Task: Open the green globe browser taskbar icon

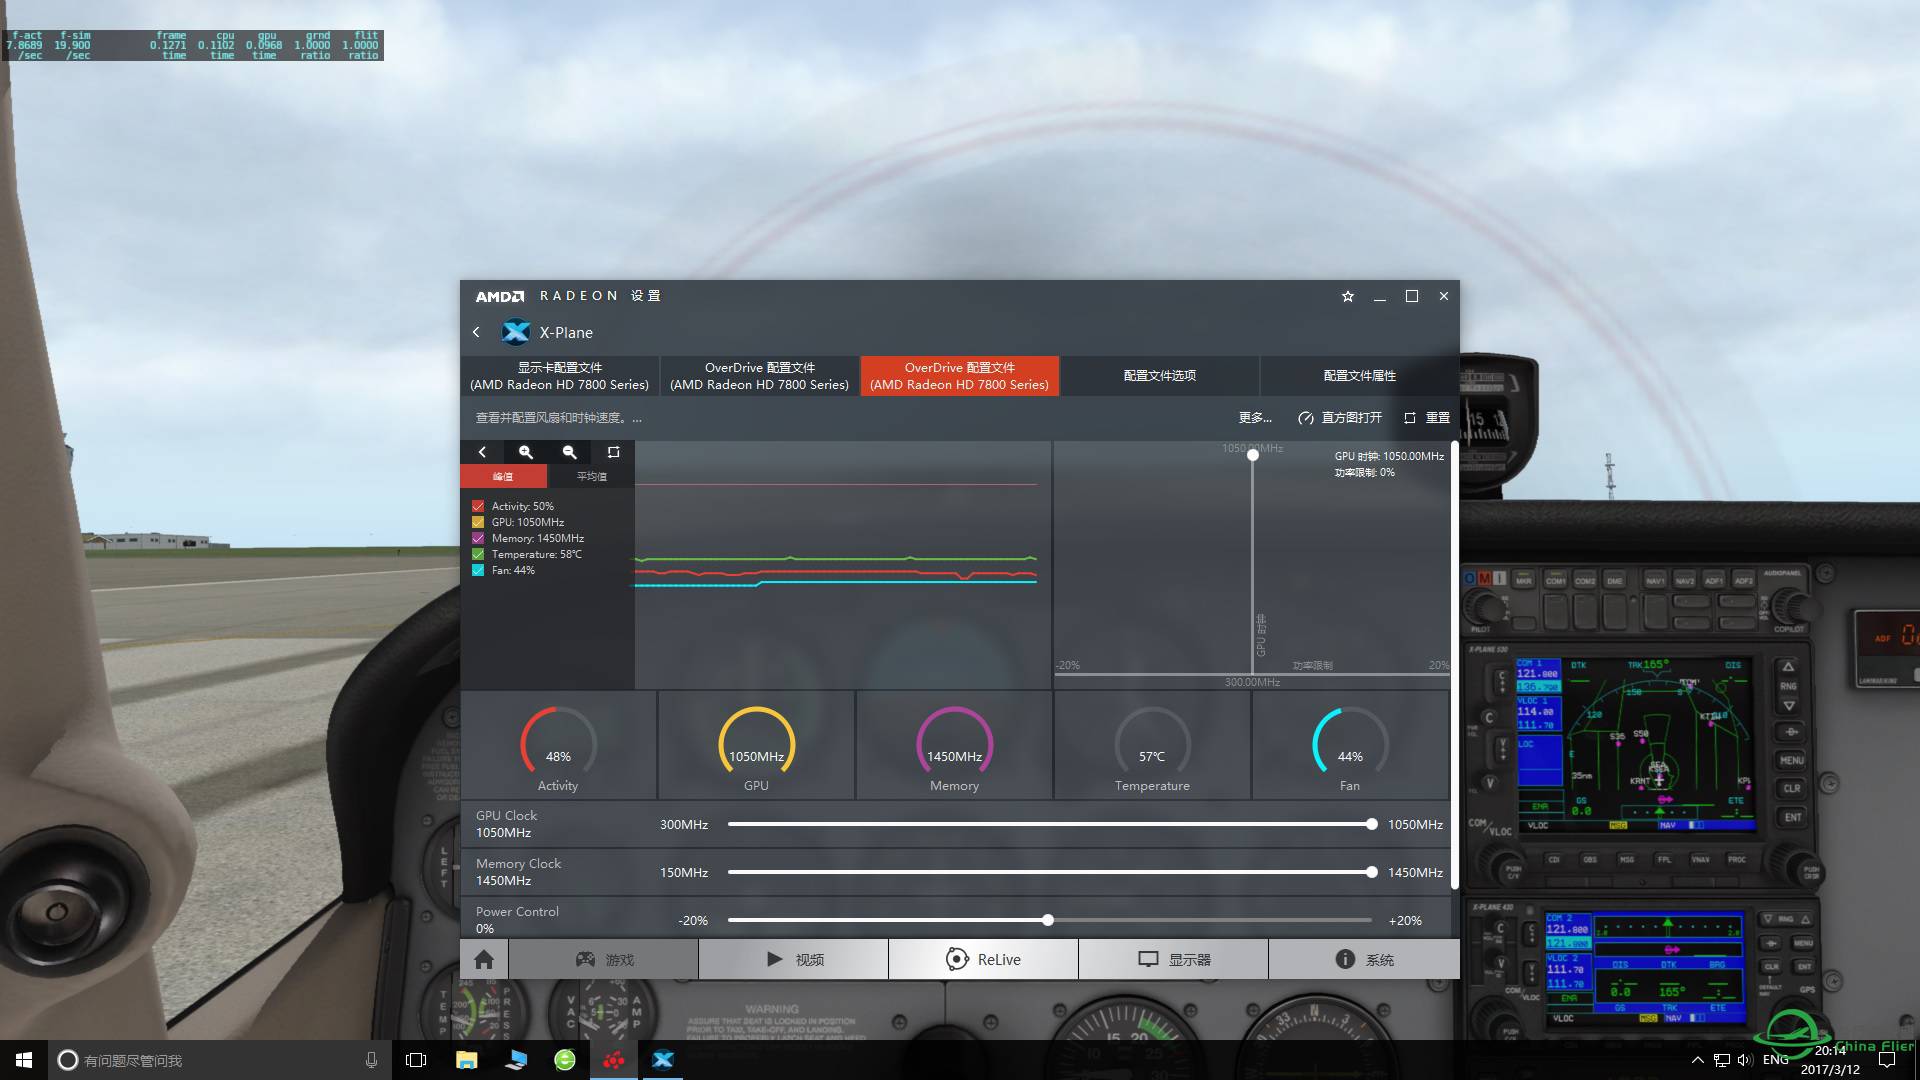Action: click(x=565, y=1060)
